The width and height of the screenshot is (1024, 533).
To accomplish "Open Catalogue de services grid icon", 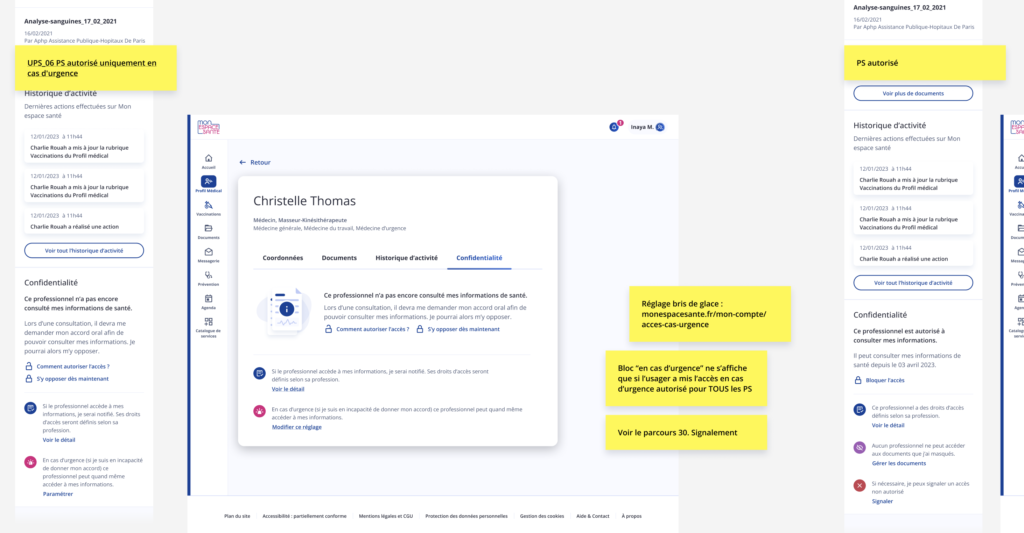I will coord(208,323).
